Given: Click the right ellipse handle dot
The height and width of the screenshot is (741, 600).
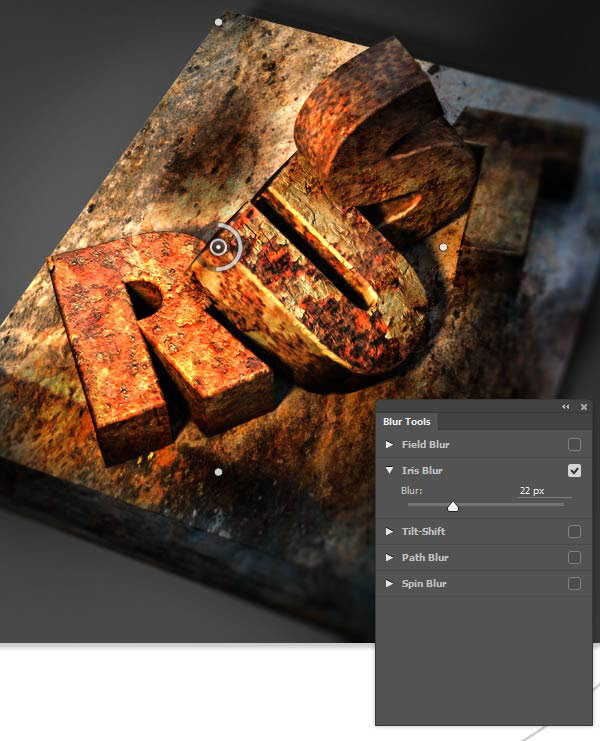Looking at the screenshot, I should (443, 247).
